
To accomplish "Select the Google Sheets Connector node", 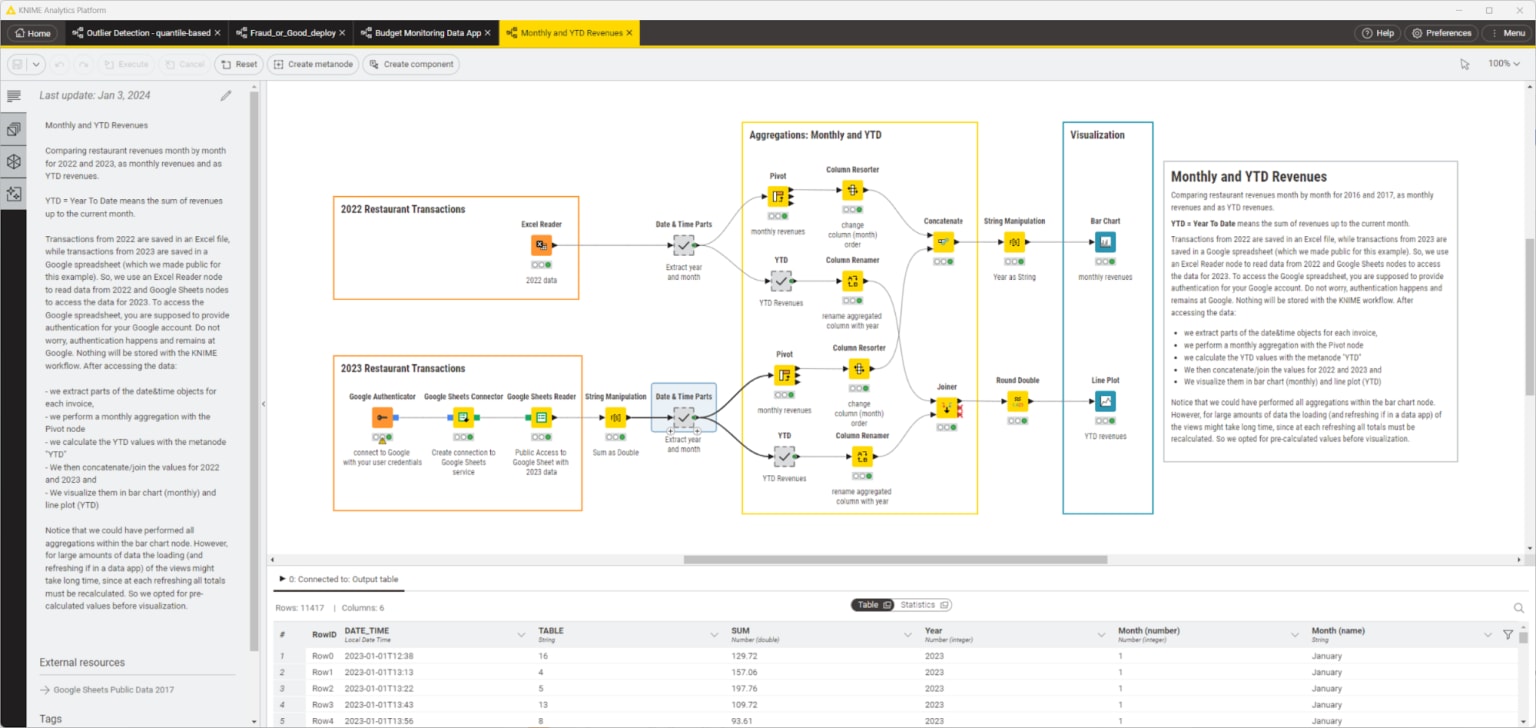I will point(463,418).
